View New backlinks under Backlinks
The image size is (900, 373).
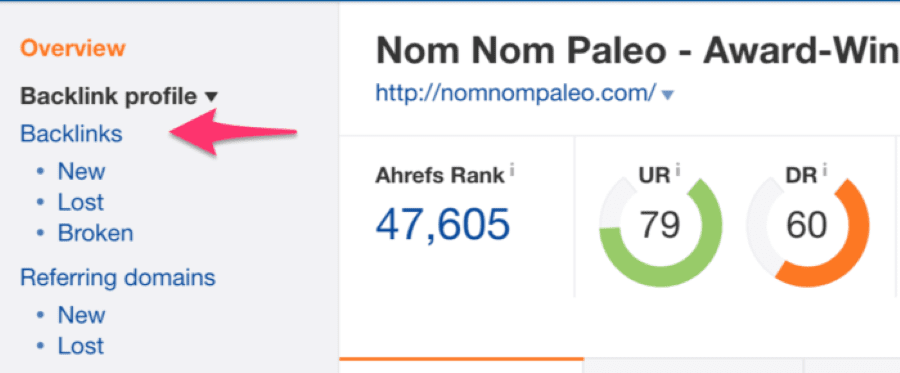pyautogui.click(x=82, y=171)
